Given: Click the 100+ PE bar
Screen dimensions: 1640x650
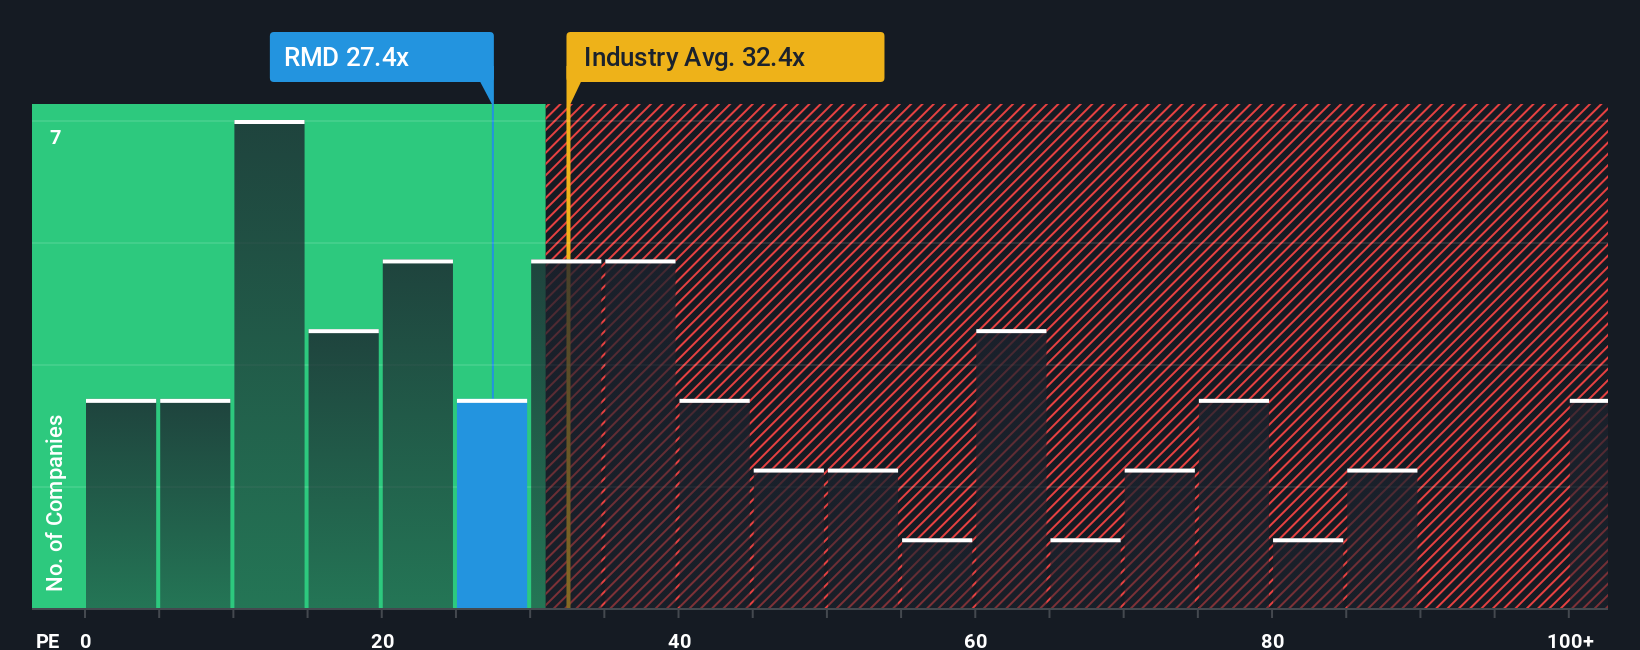Looking at the screenshot, I should click(x=1589, y=504).
